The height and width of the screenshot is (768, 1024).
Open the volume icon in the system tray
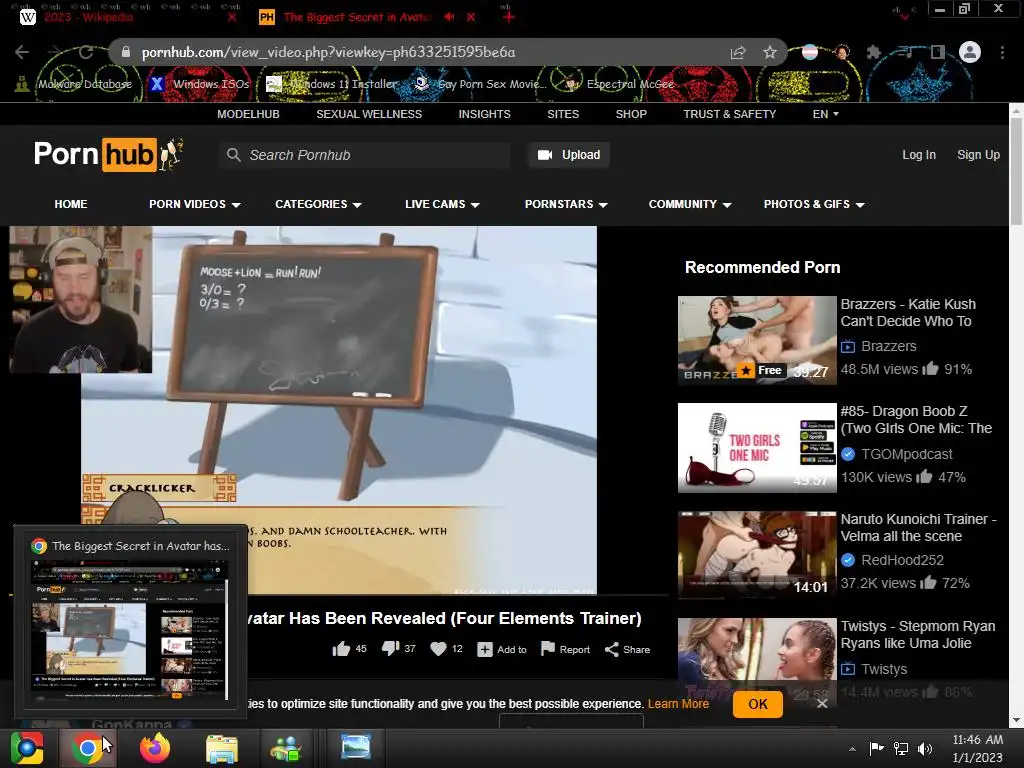click(x=925, y=748)
